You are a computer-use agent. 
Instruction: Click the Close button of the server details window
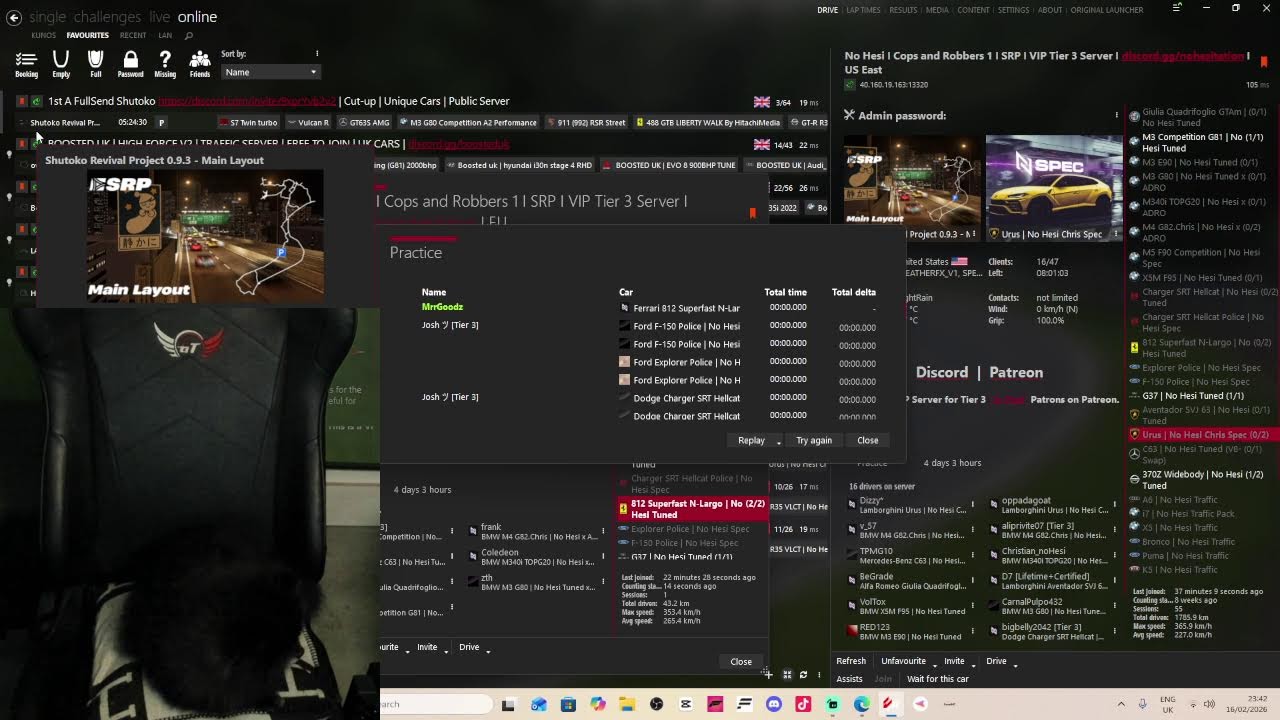click(741, 662)
